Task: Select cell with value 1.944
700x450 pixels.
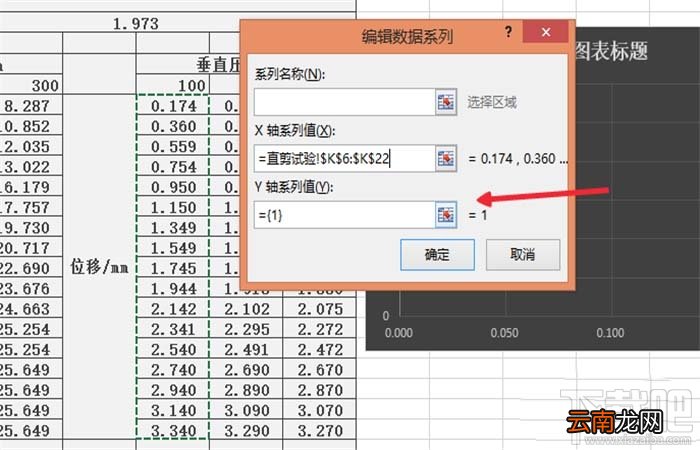Action: click(x=173, y=288)
